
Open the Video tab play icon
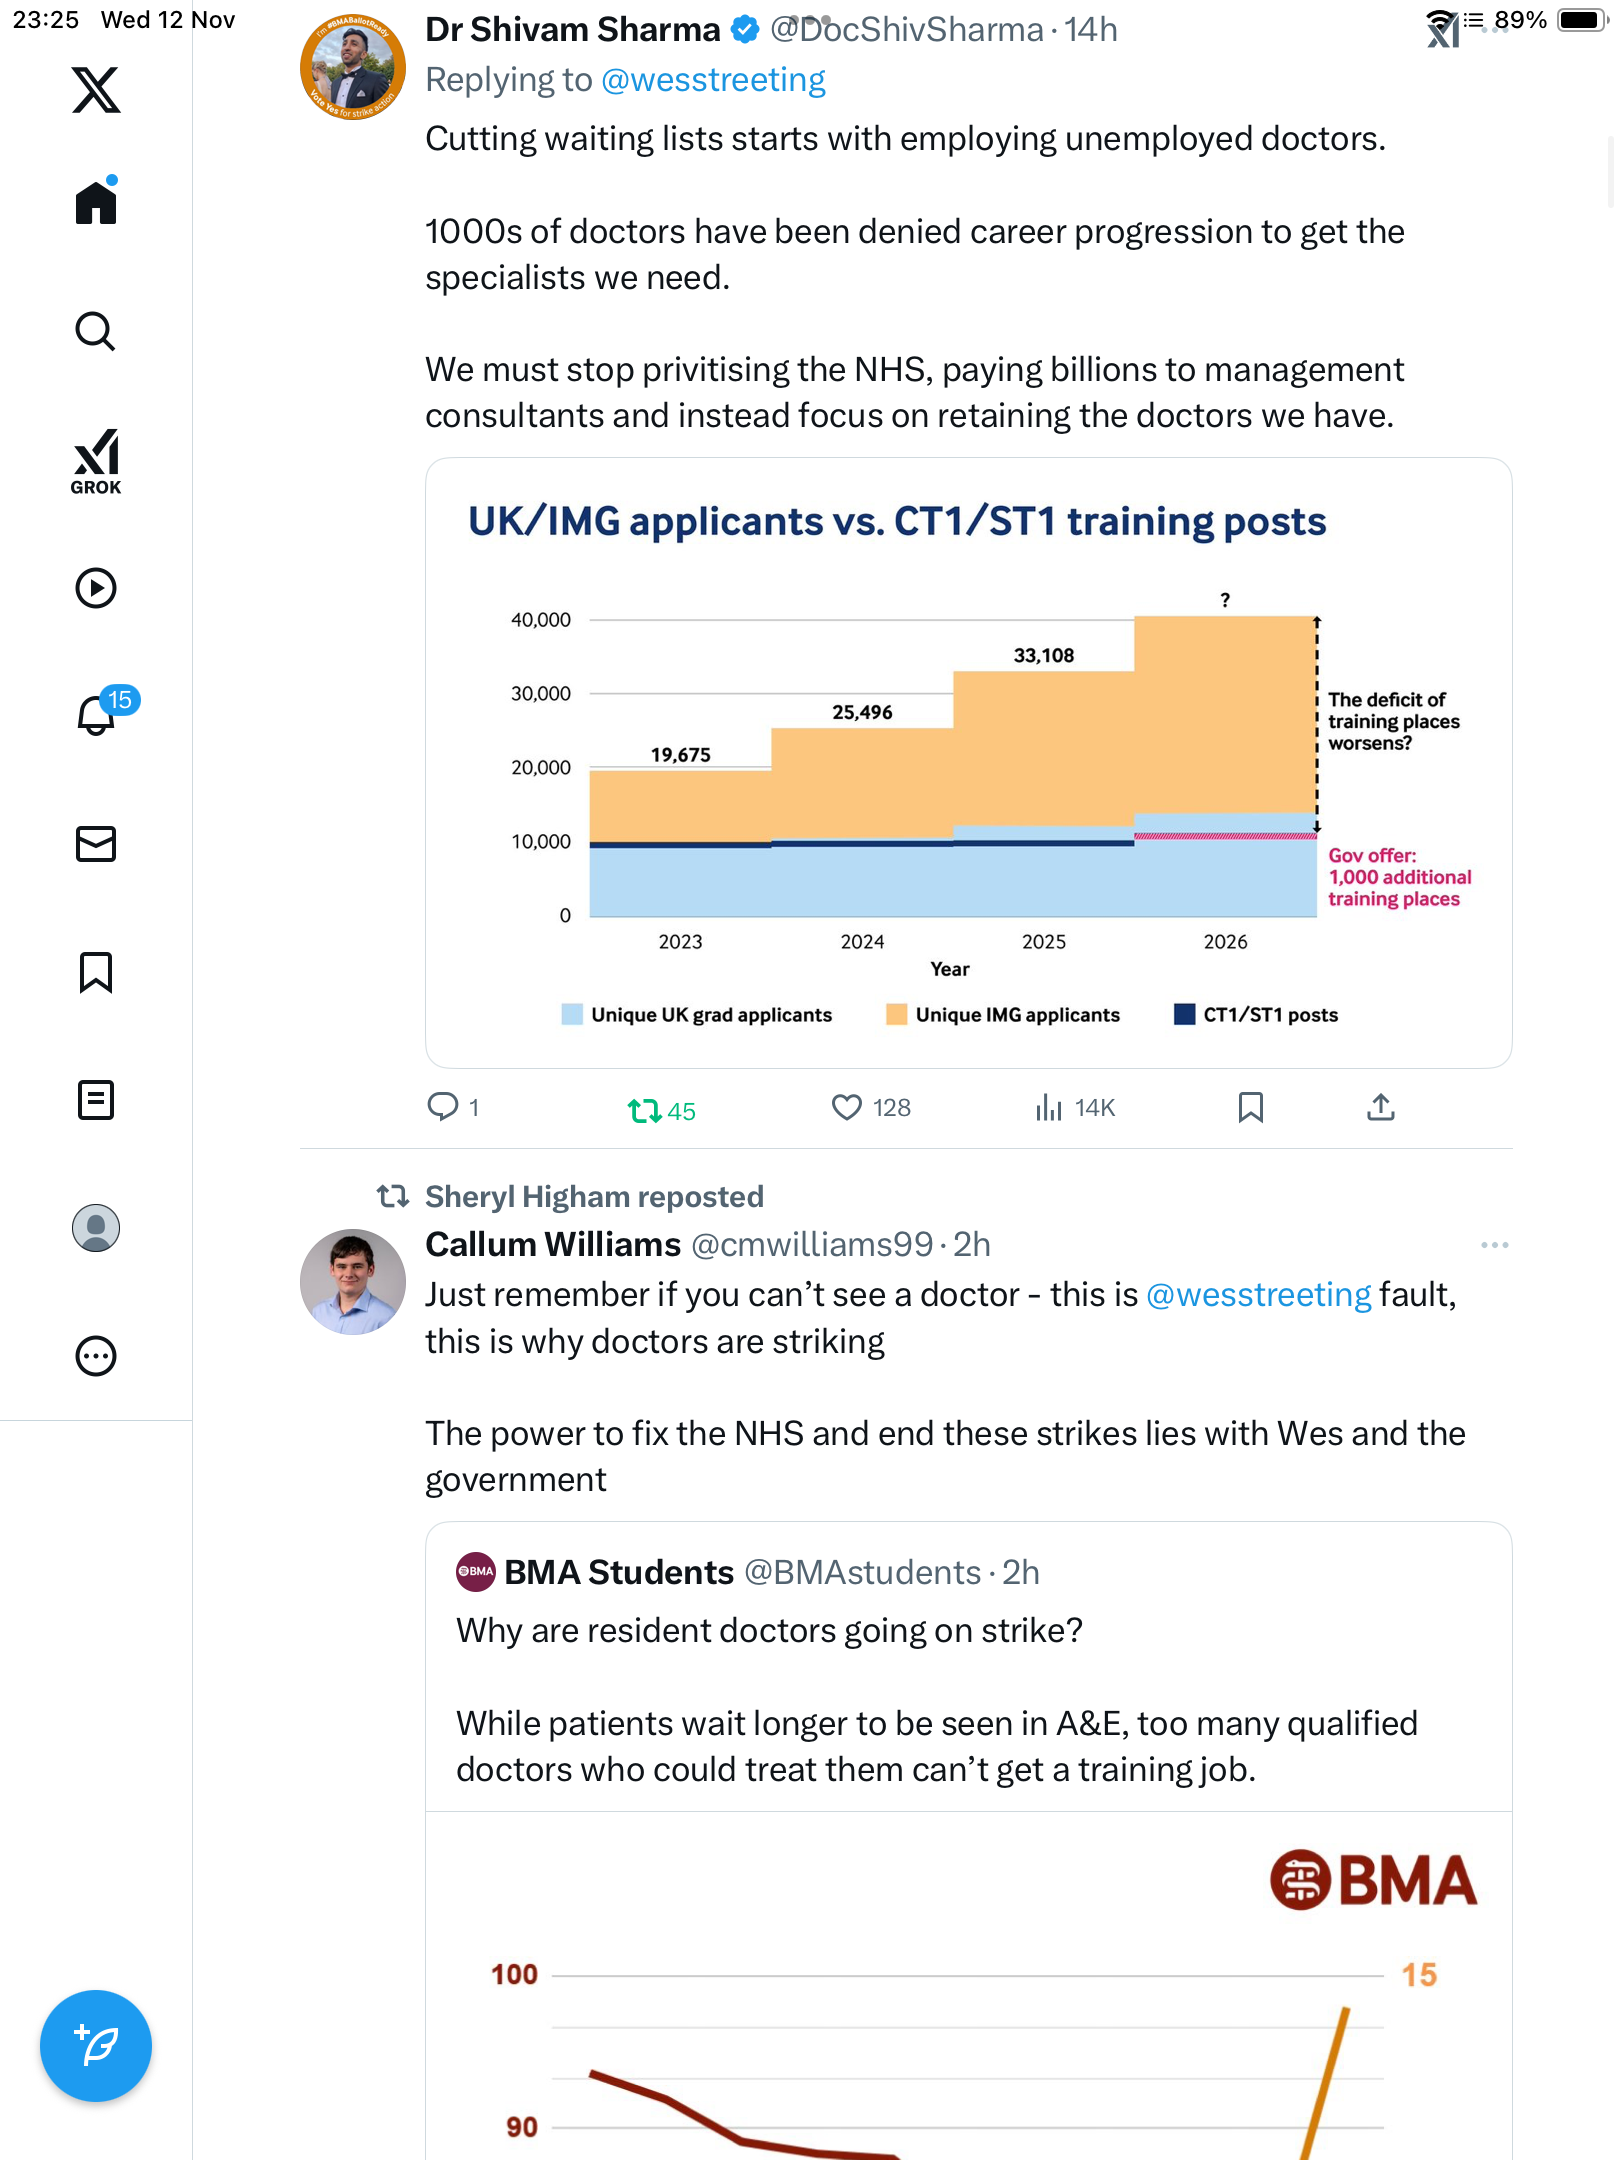click(x=96, y=588)
